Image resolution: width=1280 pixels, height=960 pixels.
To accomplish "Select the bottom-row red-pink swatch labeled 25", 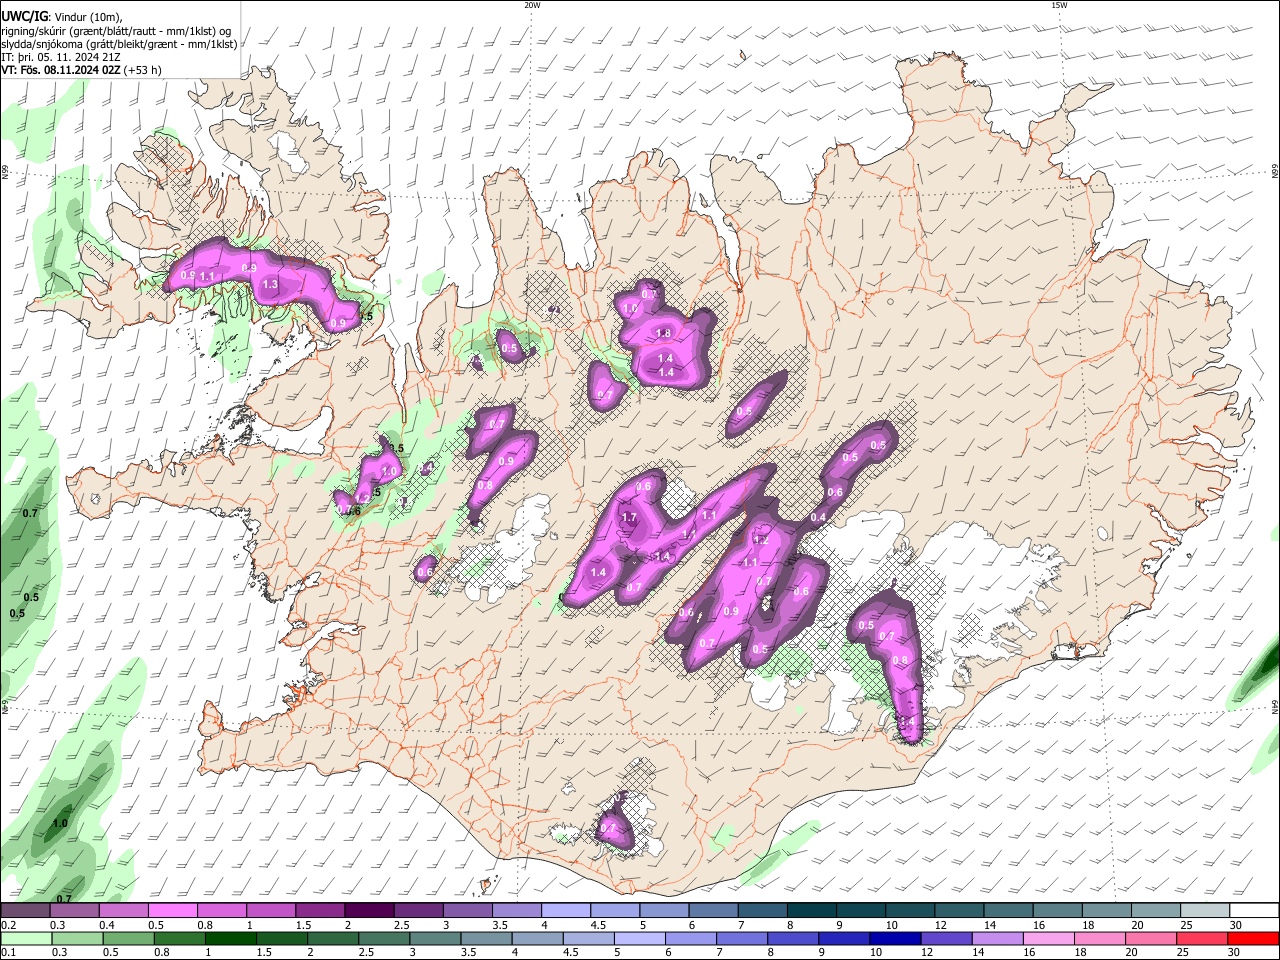I will point(1202,938).
